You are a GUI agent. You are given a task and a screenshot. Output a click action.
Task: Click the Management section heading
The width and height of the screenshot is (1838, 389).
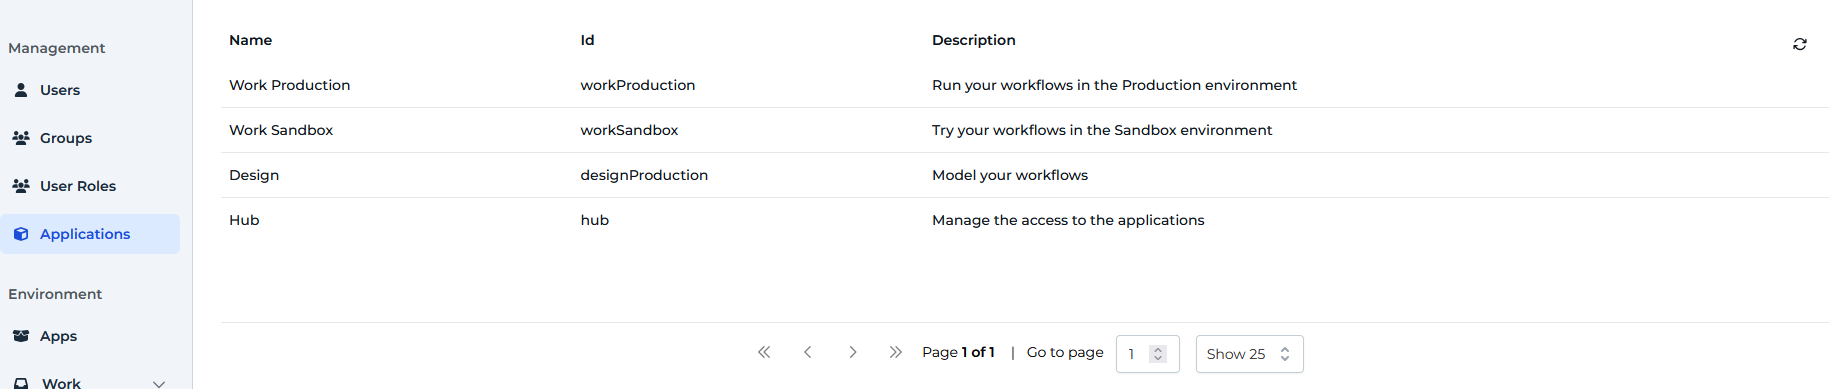coord(57,48)
